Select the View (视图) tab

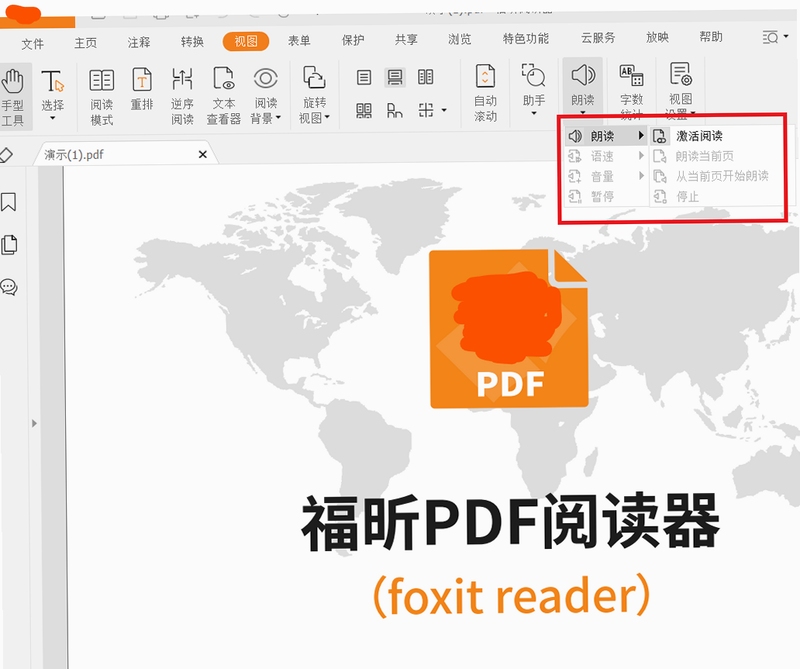point(246,41)
